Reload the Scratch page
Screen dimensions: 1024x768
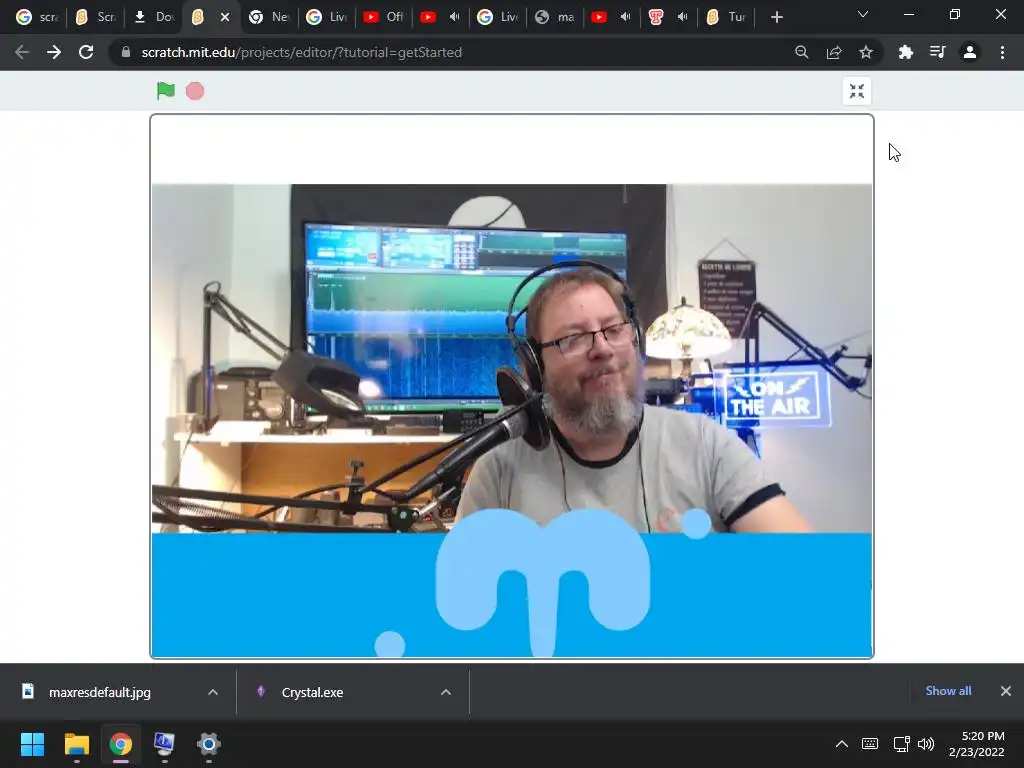point(86,52)
